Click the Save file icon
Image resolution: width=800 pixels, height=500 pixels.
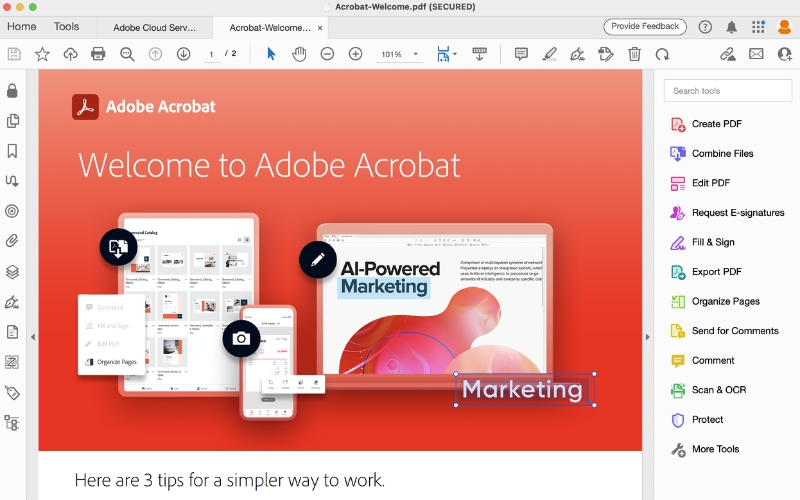pyautogui.click(x=14, y=54)
